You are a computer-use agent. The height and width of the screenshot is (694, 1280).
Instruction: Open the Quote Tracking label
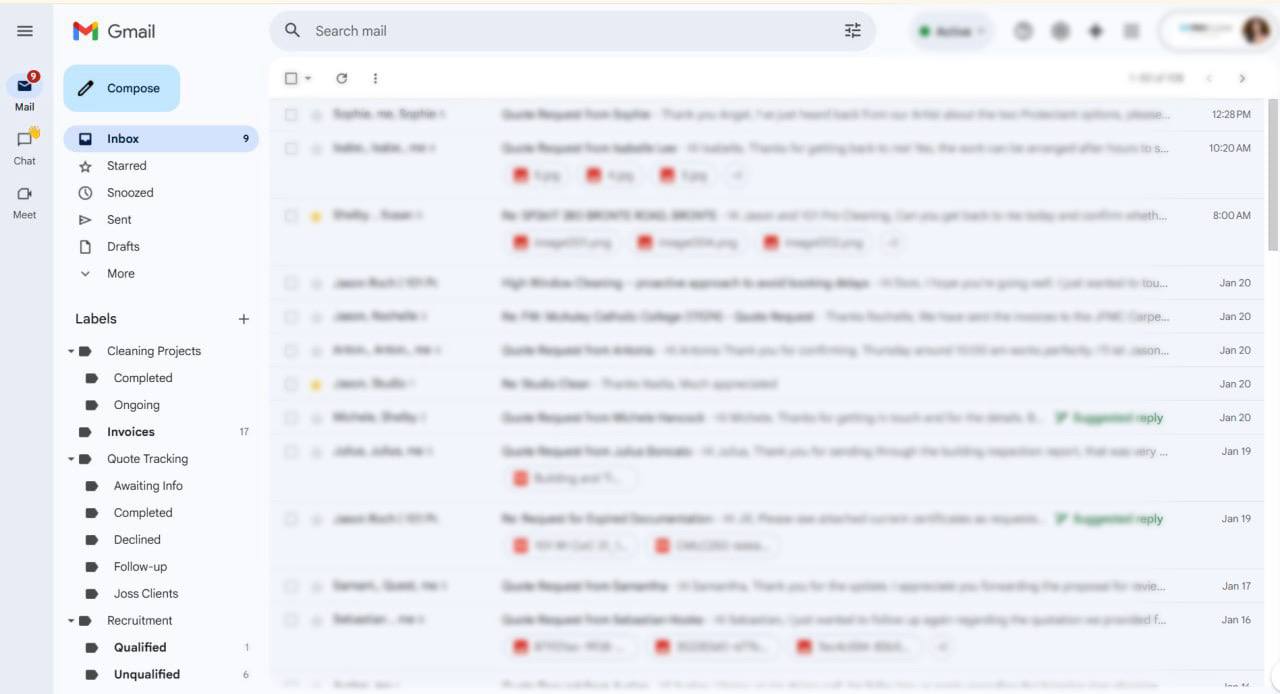pyautogui.click(x=148, y=459)
